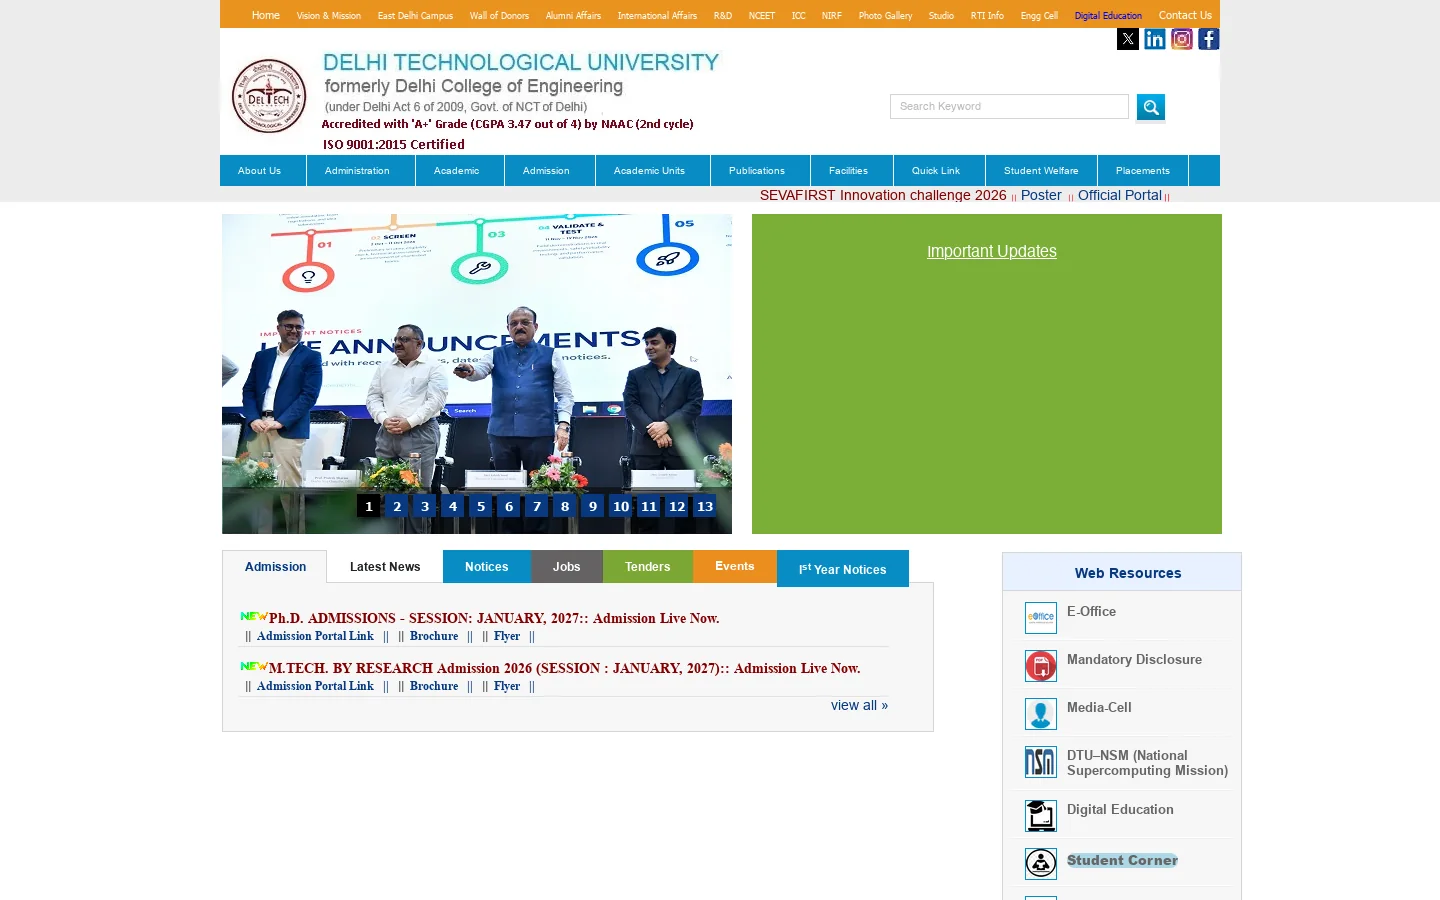The width and height of the screenshot is (1440, 900).
Task: Switch to the Latest News tab
Action: [x=385, y=567]
